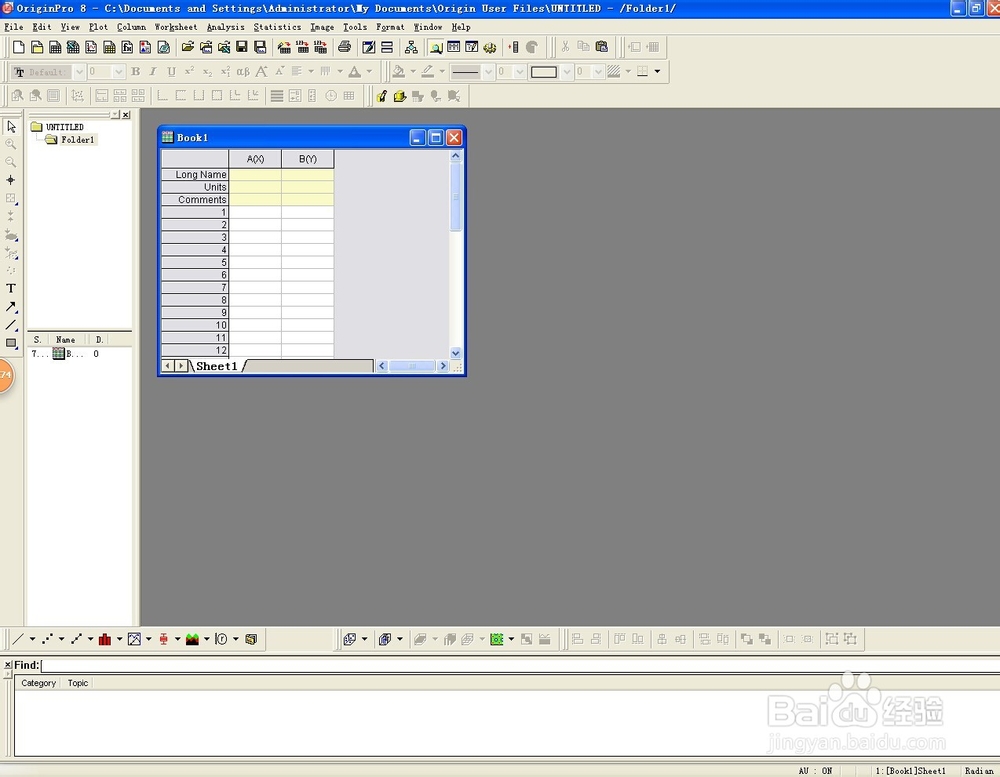Click the New Function fx icon

tap(128, 47)
